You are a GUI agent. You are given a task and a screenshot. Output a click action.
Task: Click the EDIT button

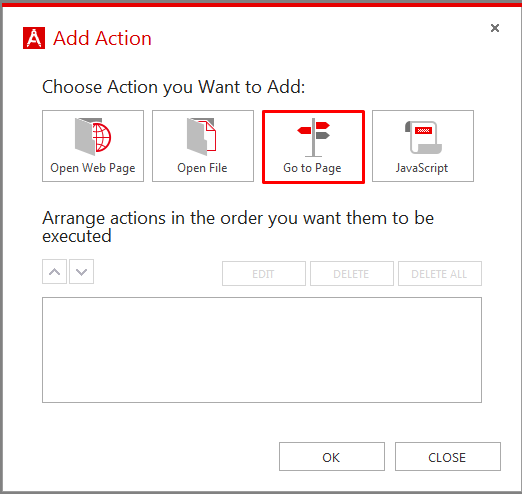(x=264, y=274)
